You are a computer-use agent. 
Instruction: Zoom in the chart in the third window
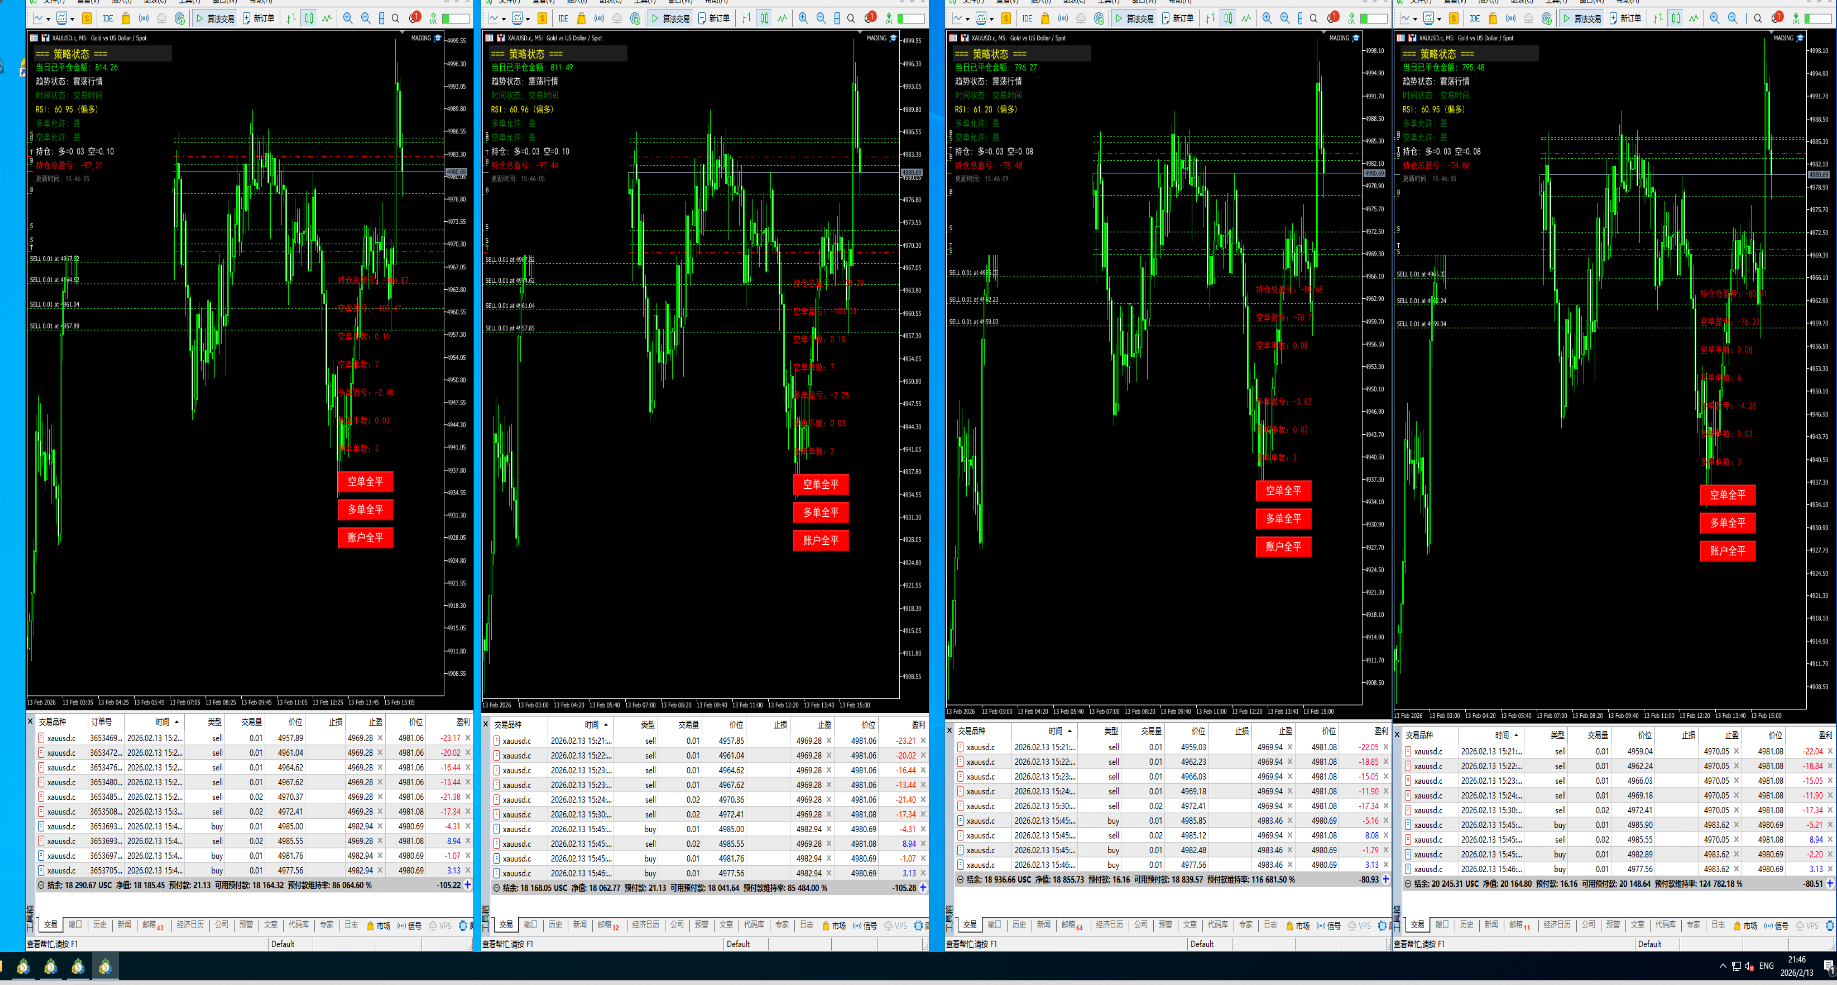click(x=1268, y=18)
